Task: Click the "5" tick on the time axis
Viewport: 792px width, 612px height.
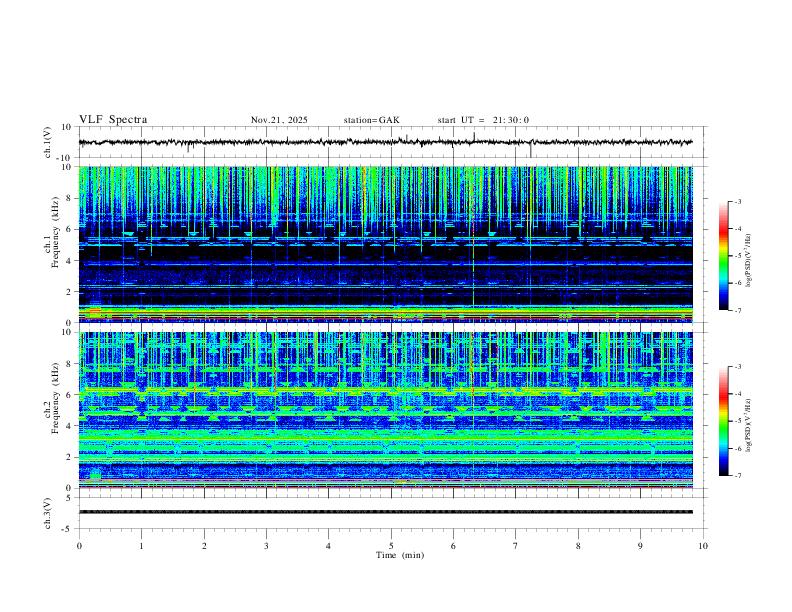Action: [x=391, y=546]
